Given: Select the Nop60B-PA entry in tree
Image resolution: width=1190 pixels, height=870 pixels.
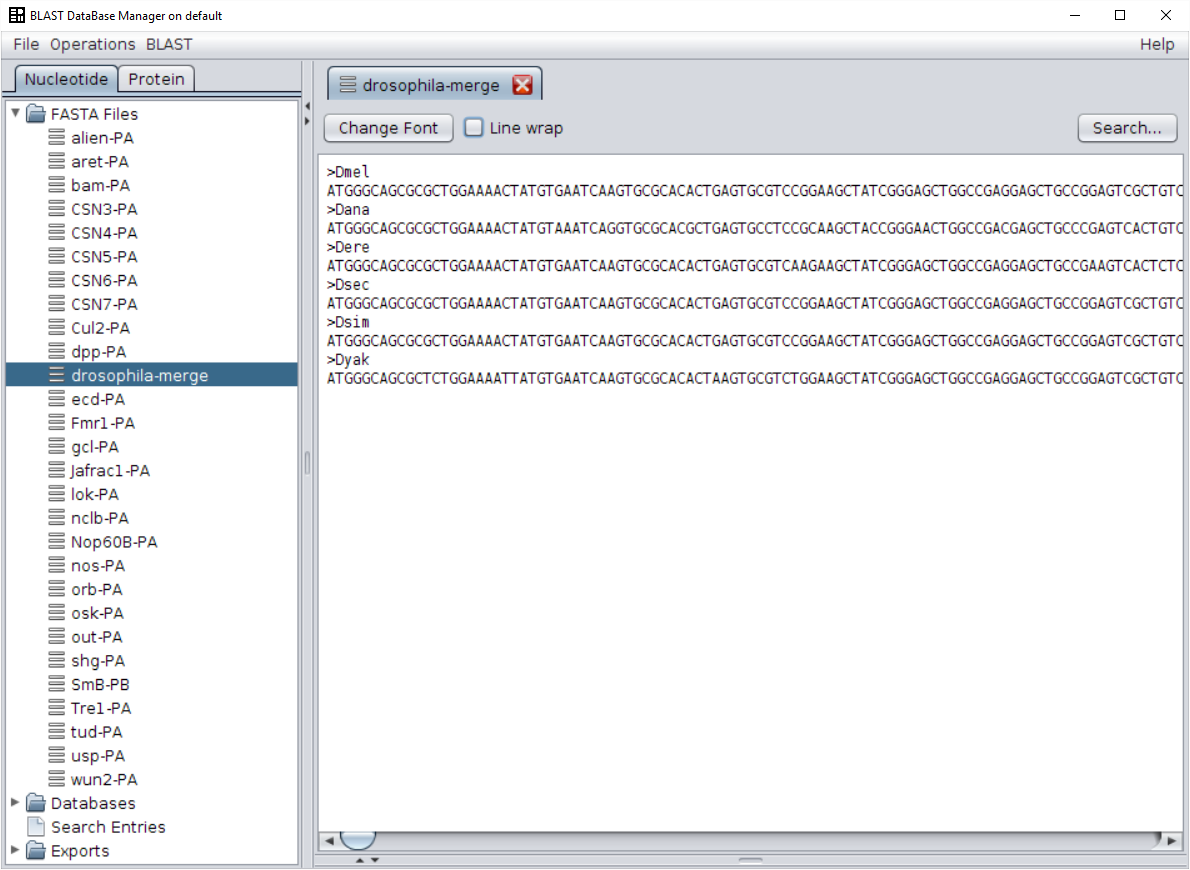Looking at the screenshot, I should [x=114, y=542].
